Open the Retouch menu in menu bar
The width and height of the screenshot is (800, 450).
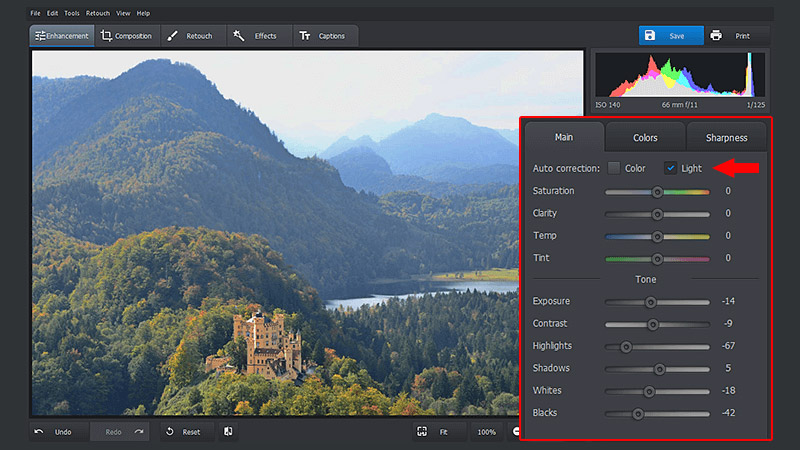pyautogui.click(x=98, y=13)
